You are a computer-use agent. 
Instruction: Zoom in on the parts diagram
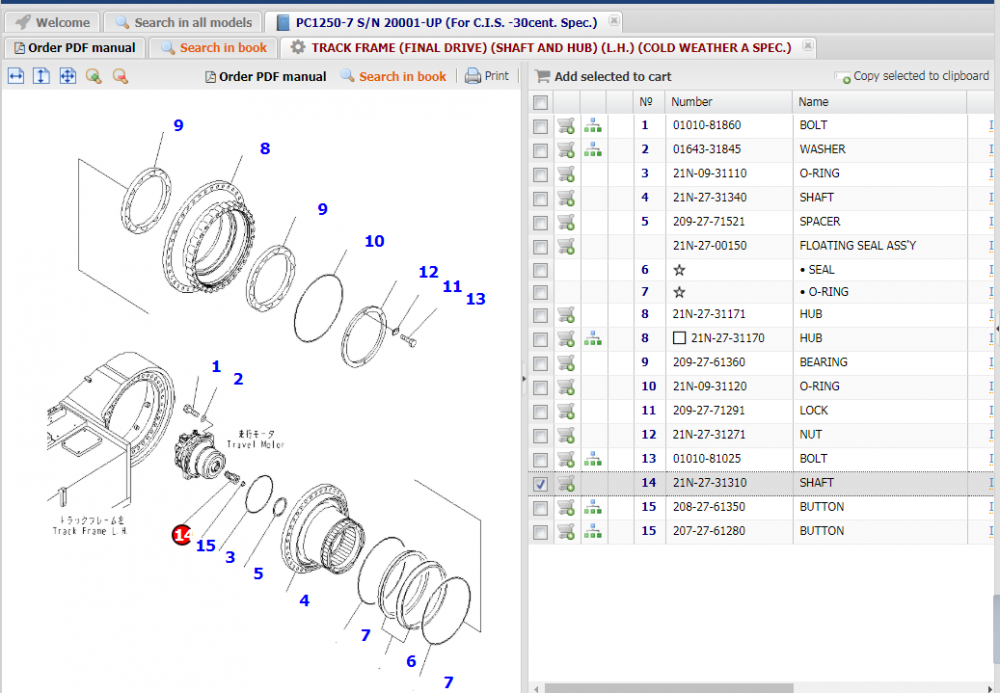tap(93, 76)
